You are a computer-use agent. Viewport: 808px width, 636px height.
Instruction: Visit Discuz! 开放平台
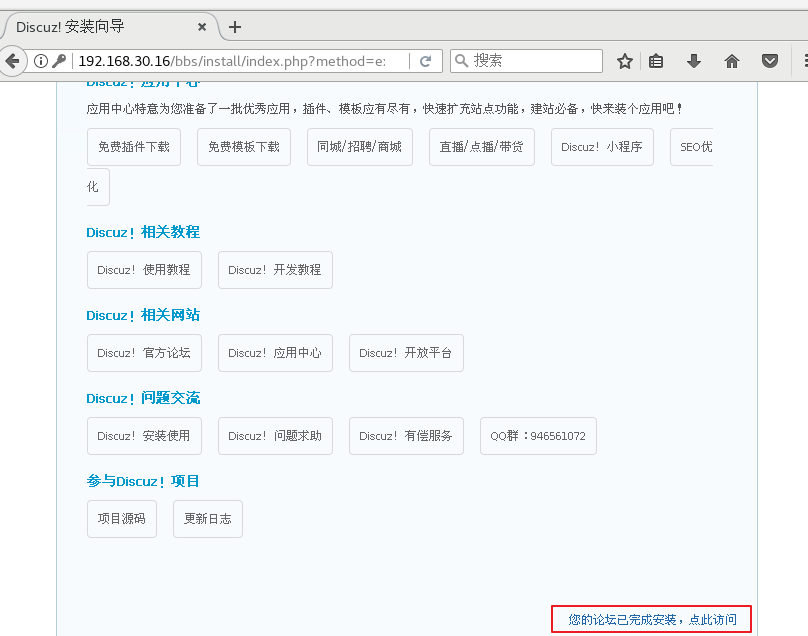406,353
